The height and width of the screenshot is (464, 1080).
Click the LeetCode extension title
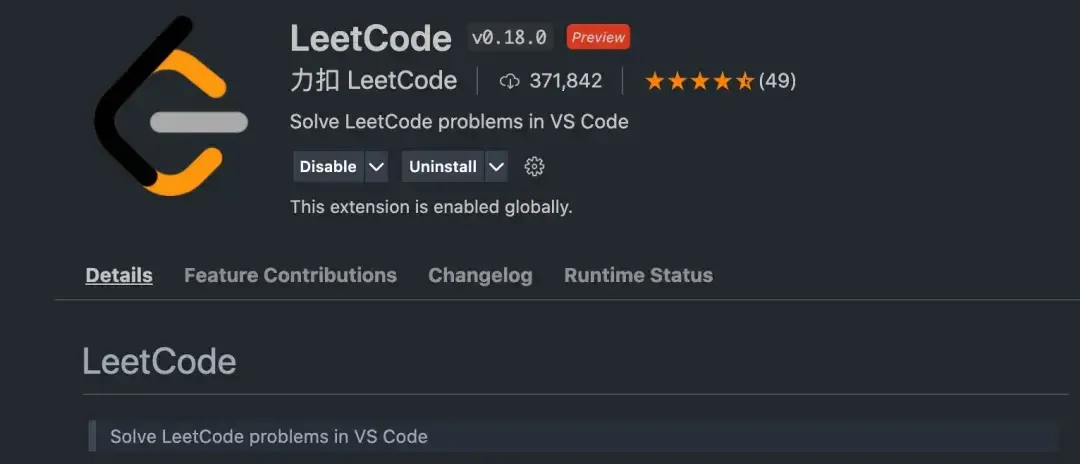point(371,39)
